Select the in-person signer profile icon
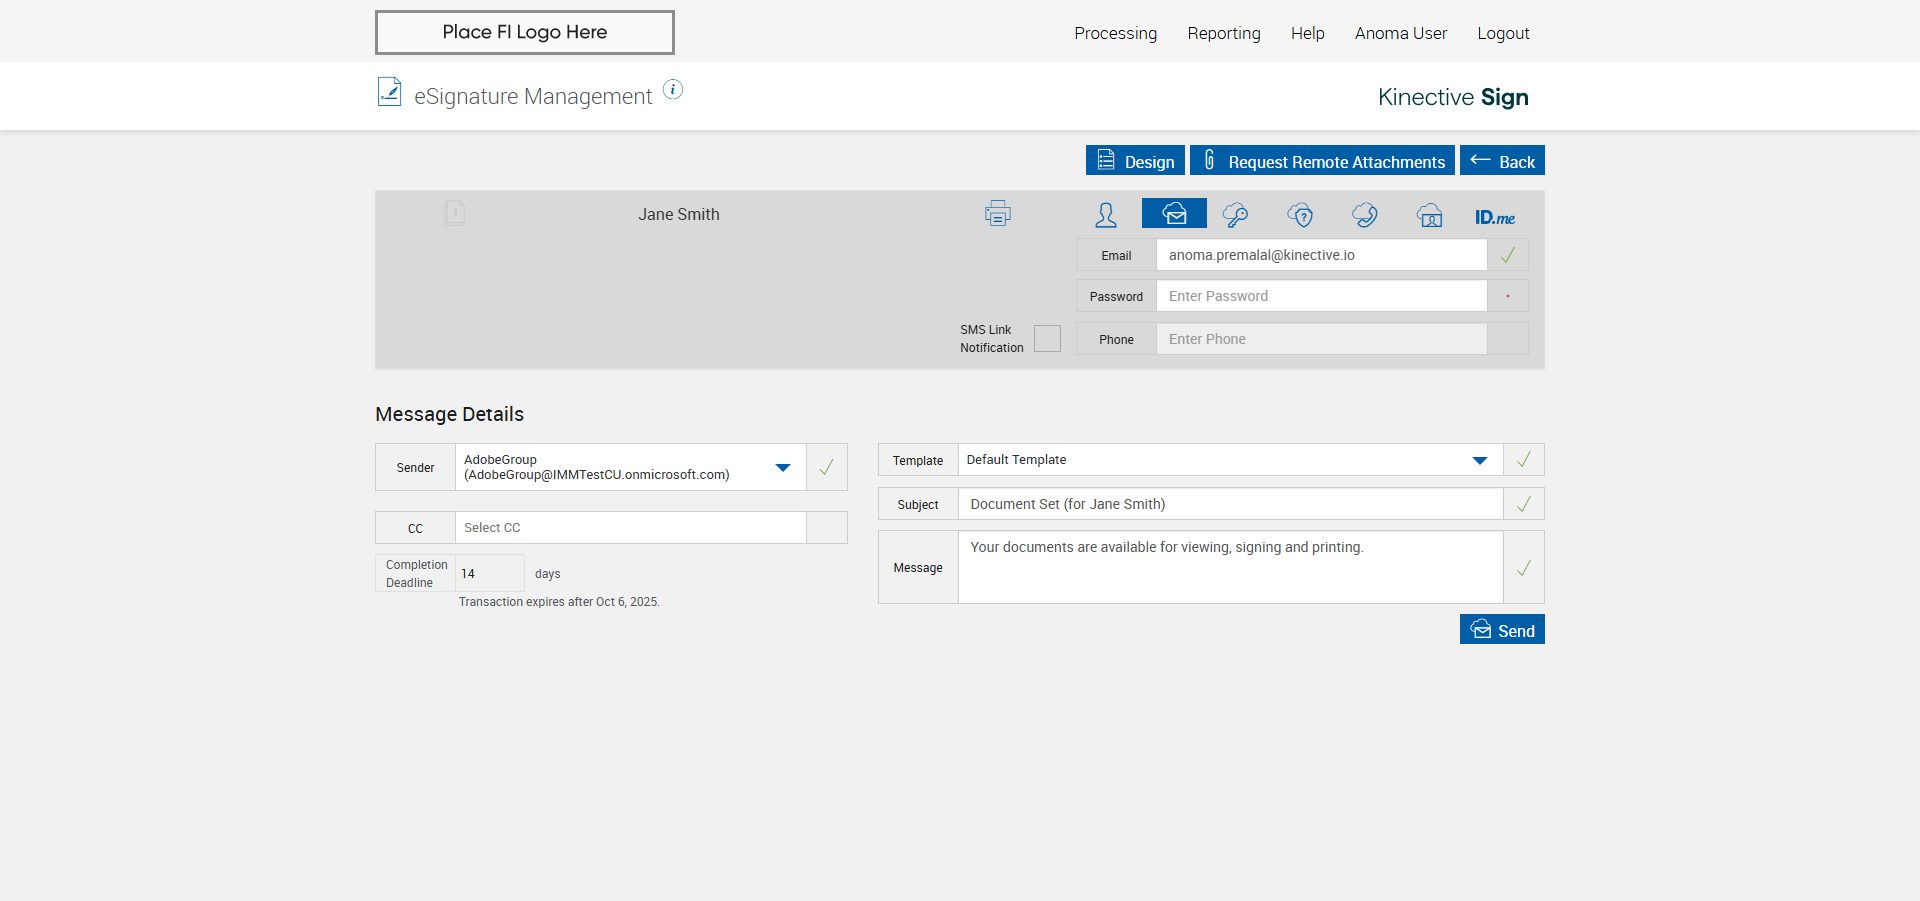This screenshot has width=1920, height=901. (1105, 215)
